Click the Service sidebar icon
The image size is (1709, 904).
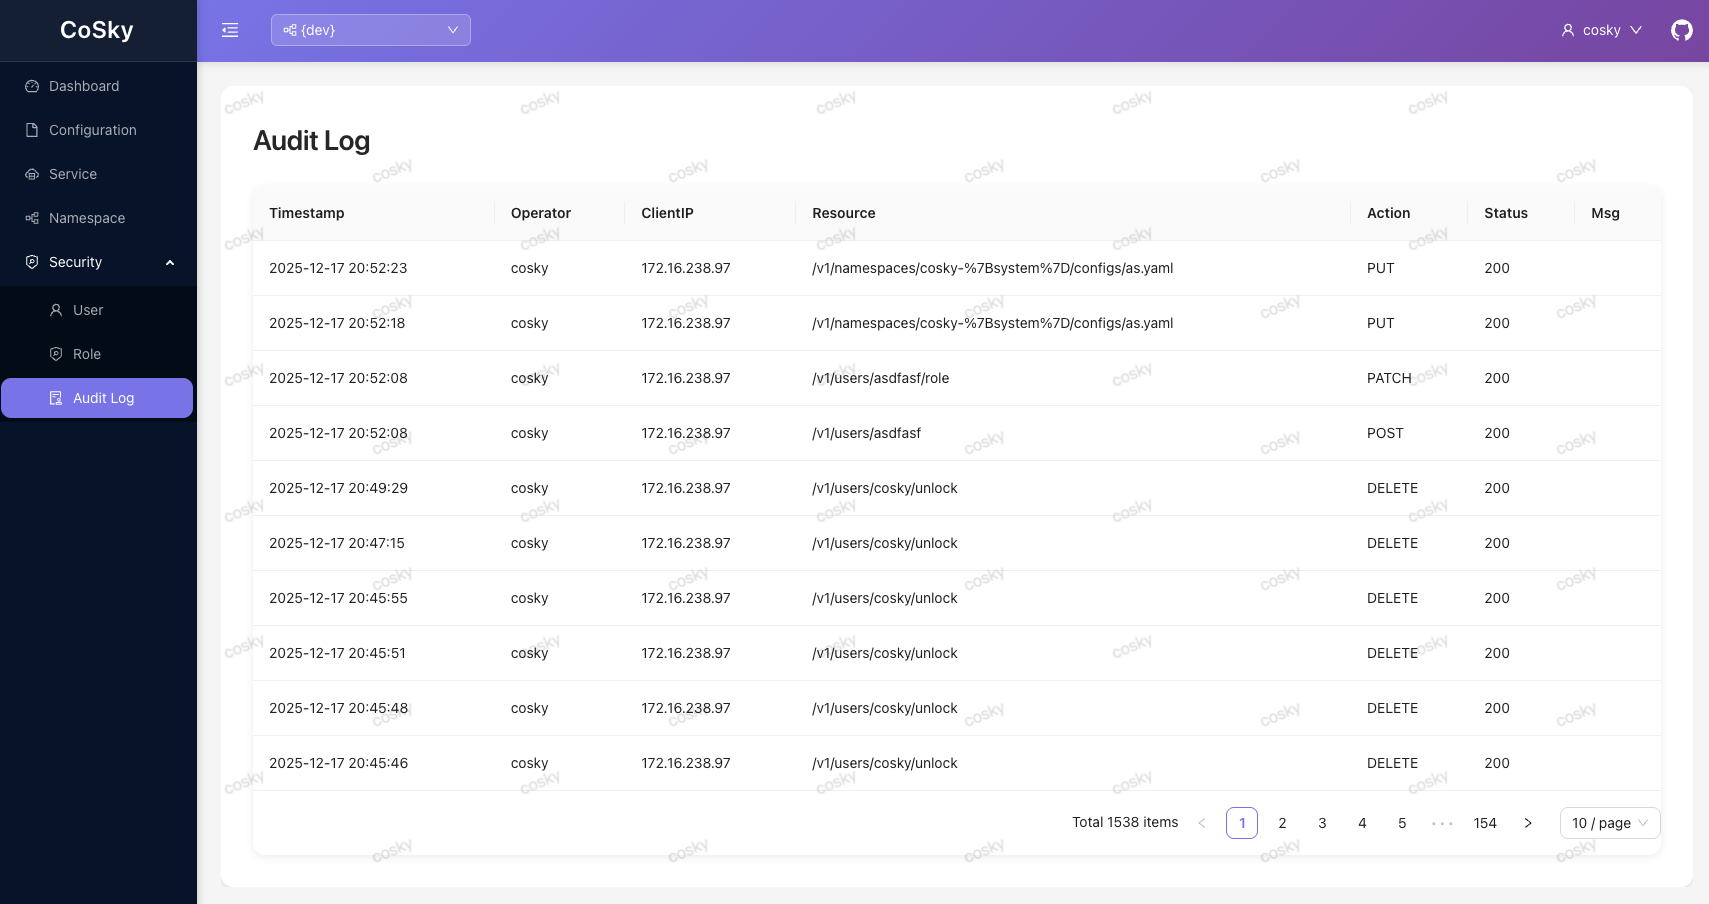click(x=33, y=174)
